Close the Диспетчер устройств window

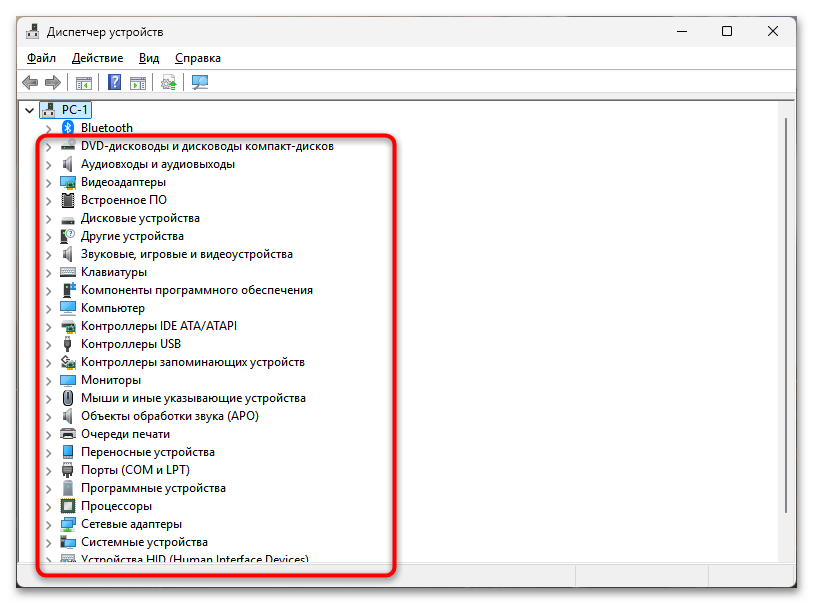click(773, 32)
